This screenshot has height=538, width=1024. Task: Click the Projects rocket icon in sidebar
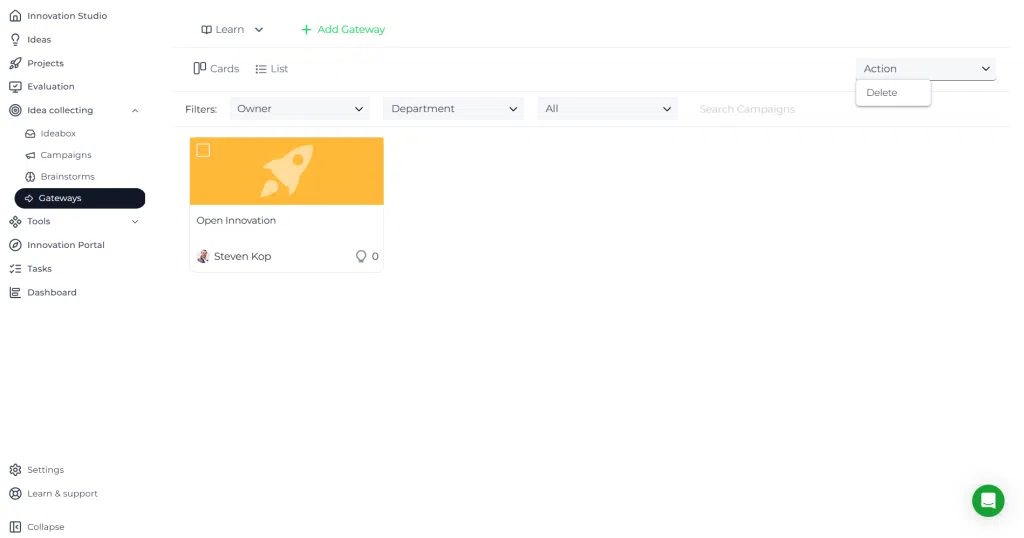click(15, 63)
